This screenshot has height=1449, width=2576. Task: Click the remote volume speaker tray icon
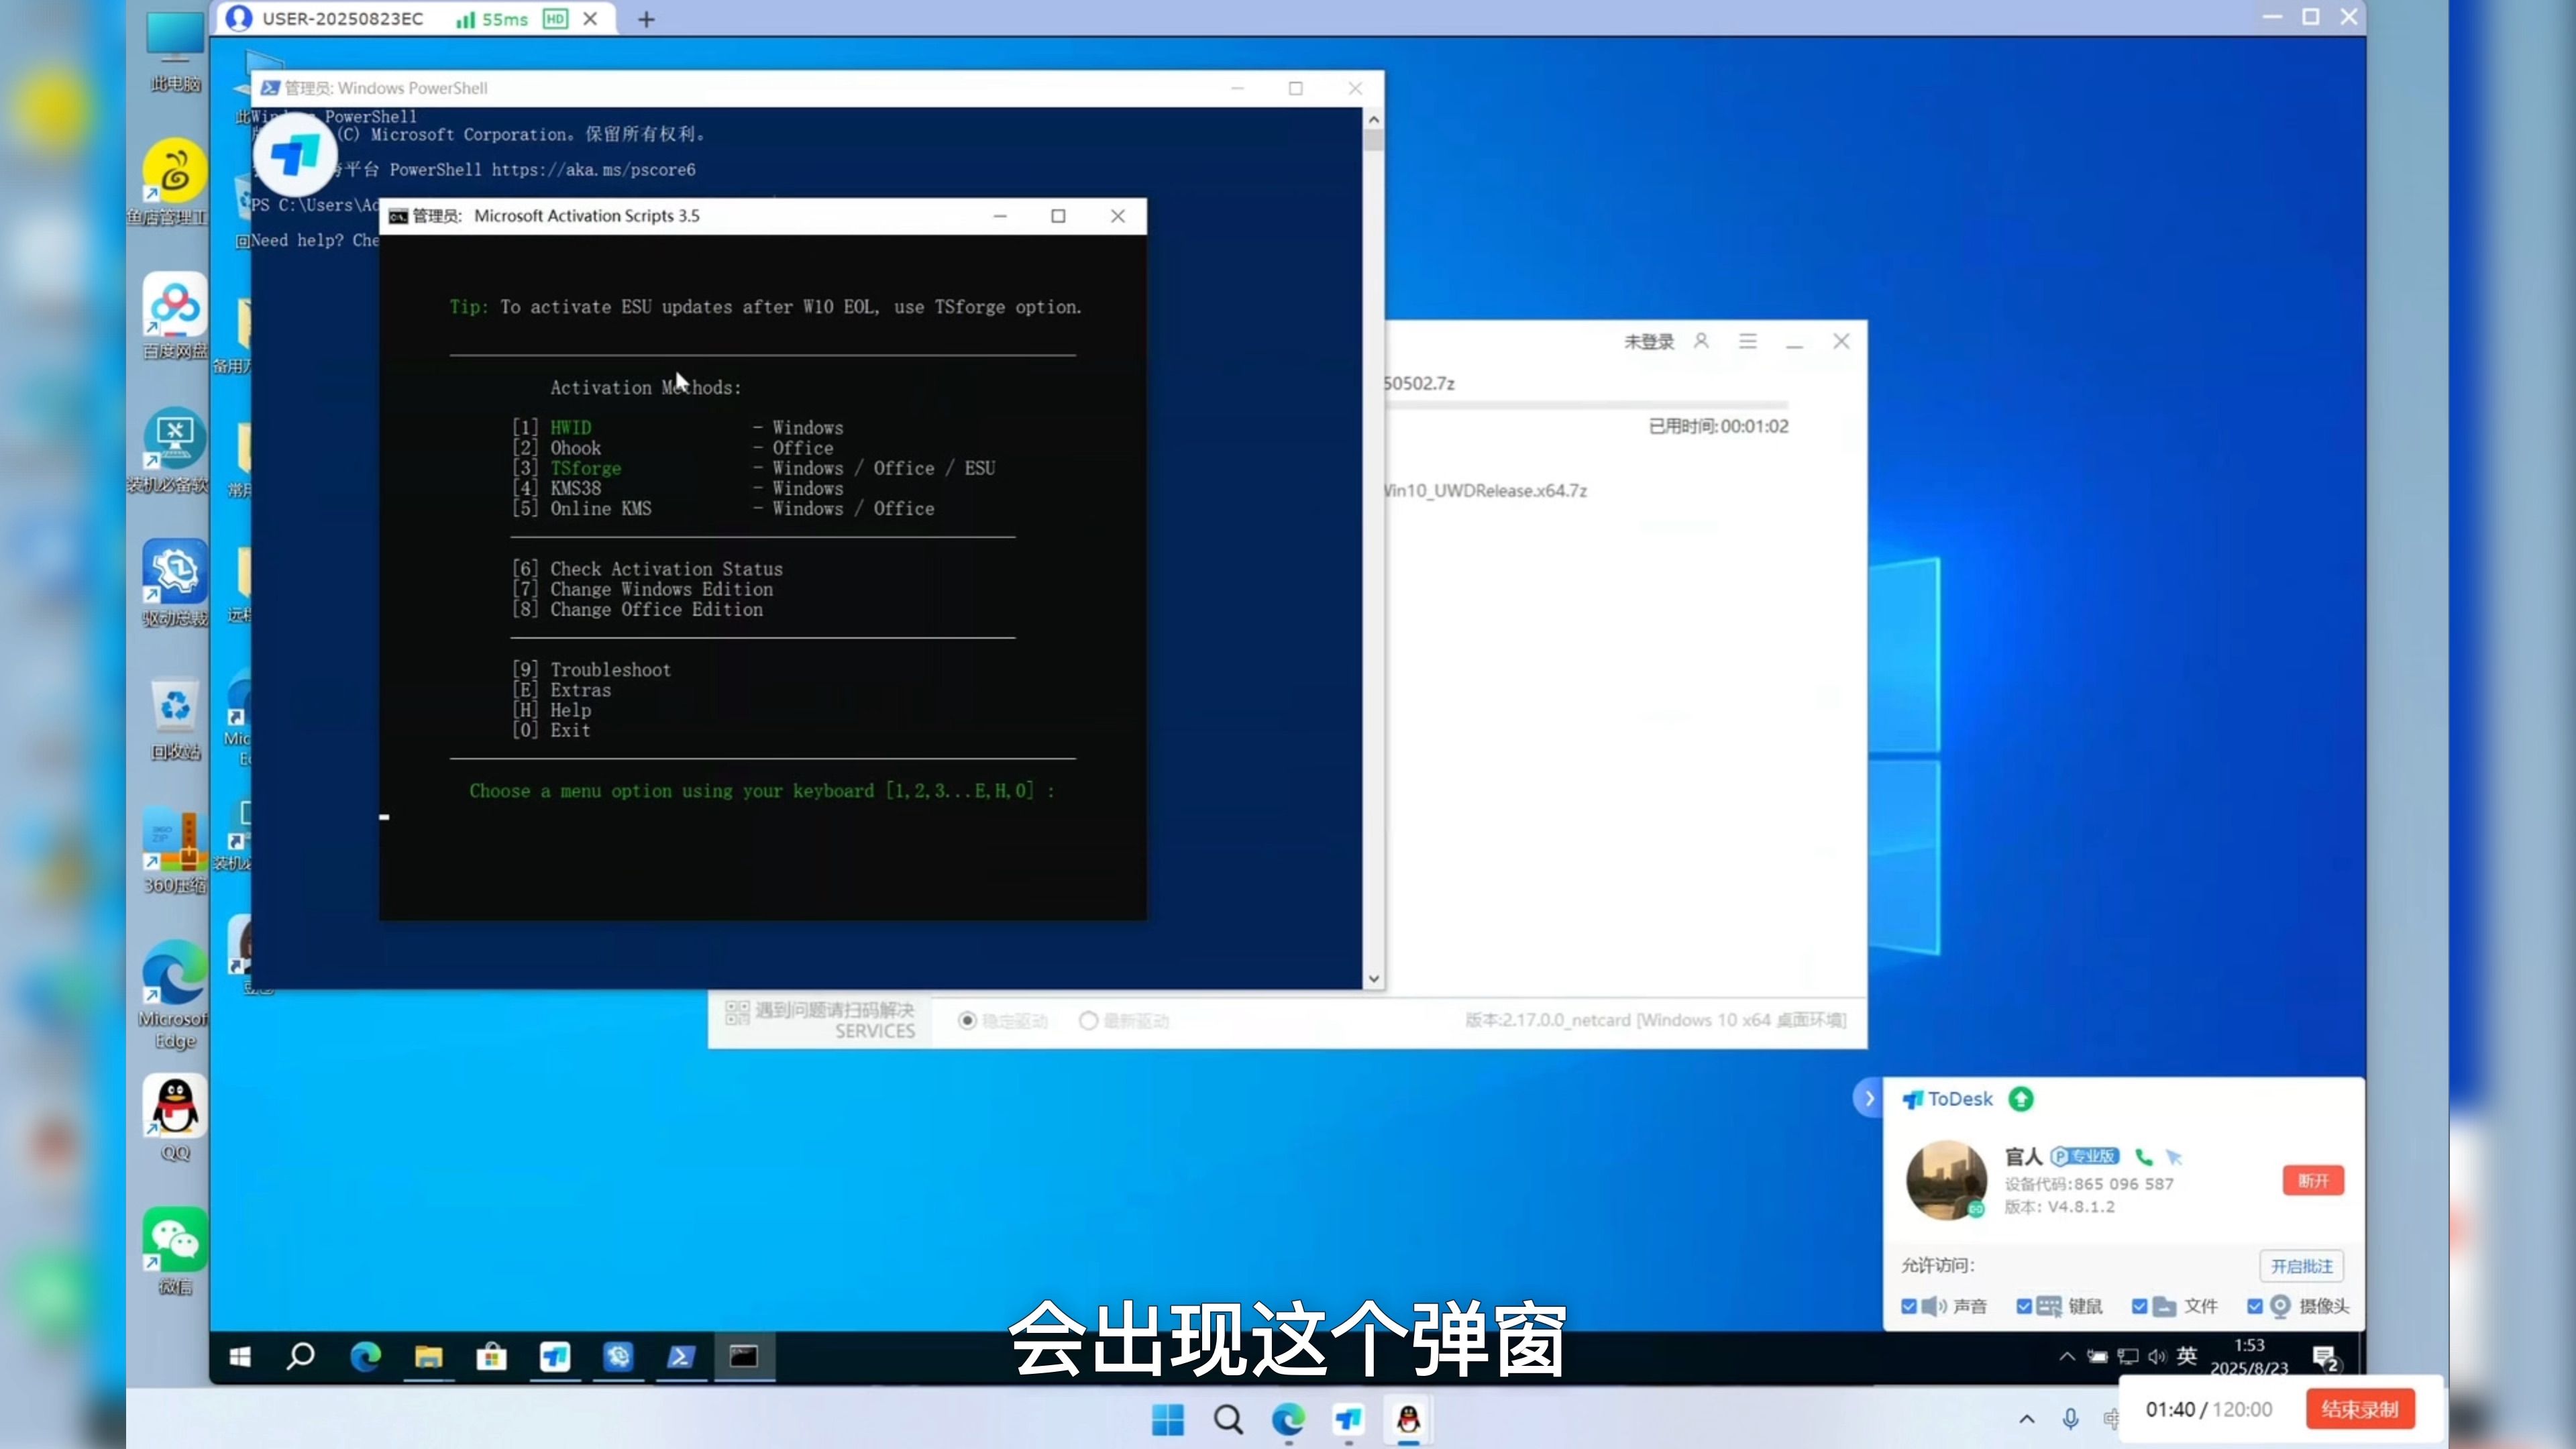coord(2156,1356)
